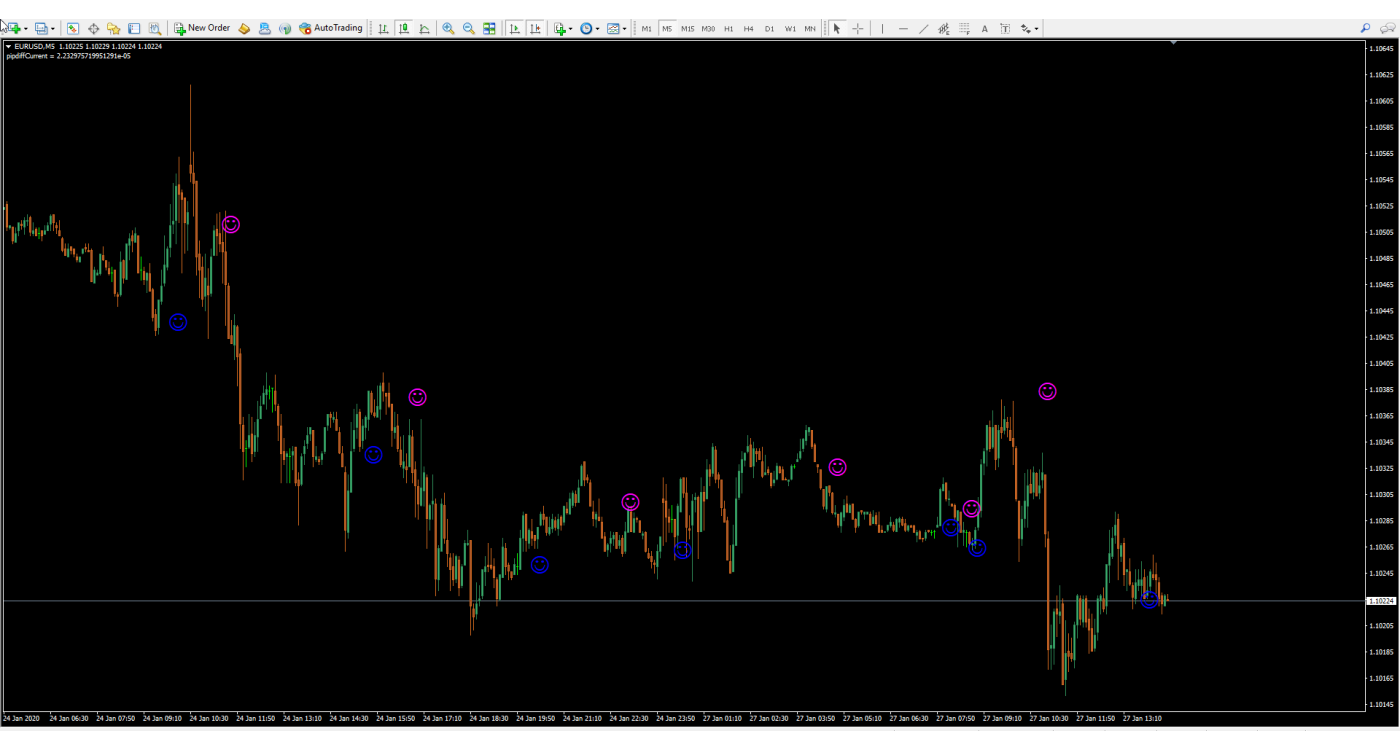The image size is (1400, 750).
Task: Expand the Periodicity clock dropdown
Action: 597,29
